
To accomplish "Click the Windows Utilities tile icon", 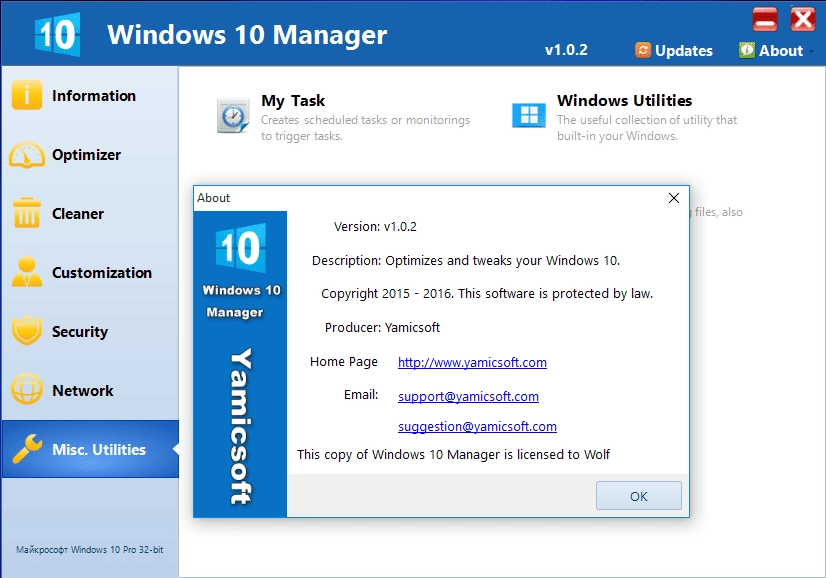I will [528, 115].
